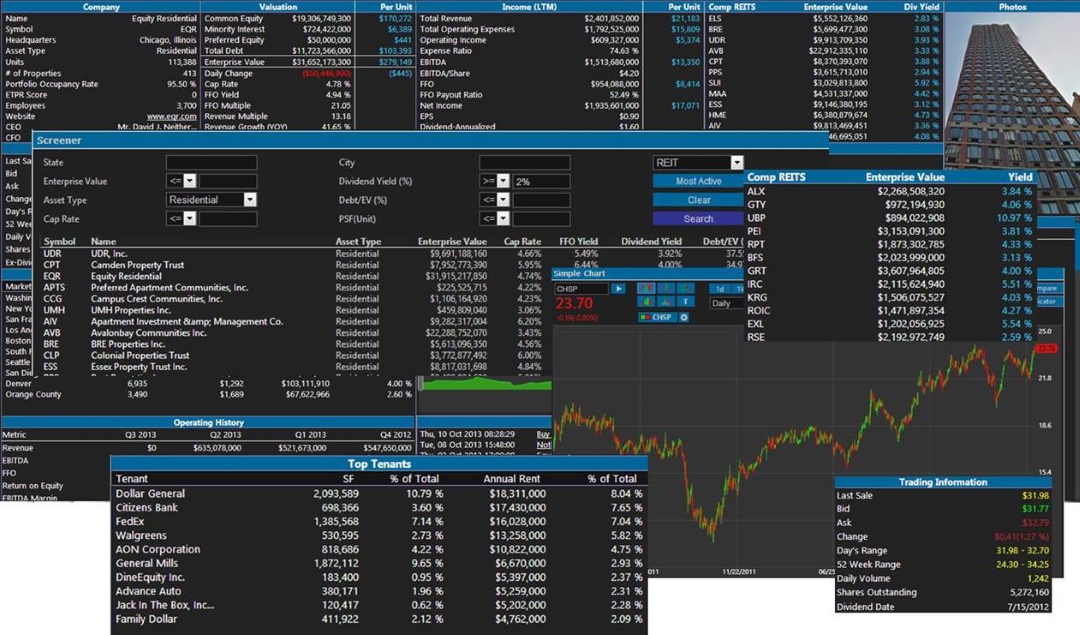
Task: Choose the mountain area chart icon
Action: [x=665, y=302]
